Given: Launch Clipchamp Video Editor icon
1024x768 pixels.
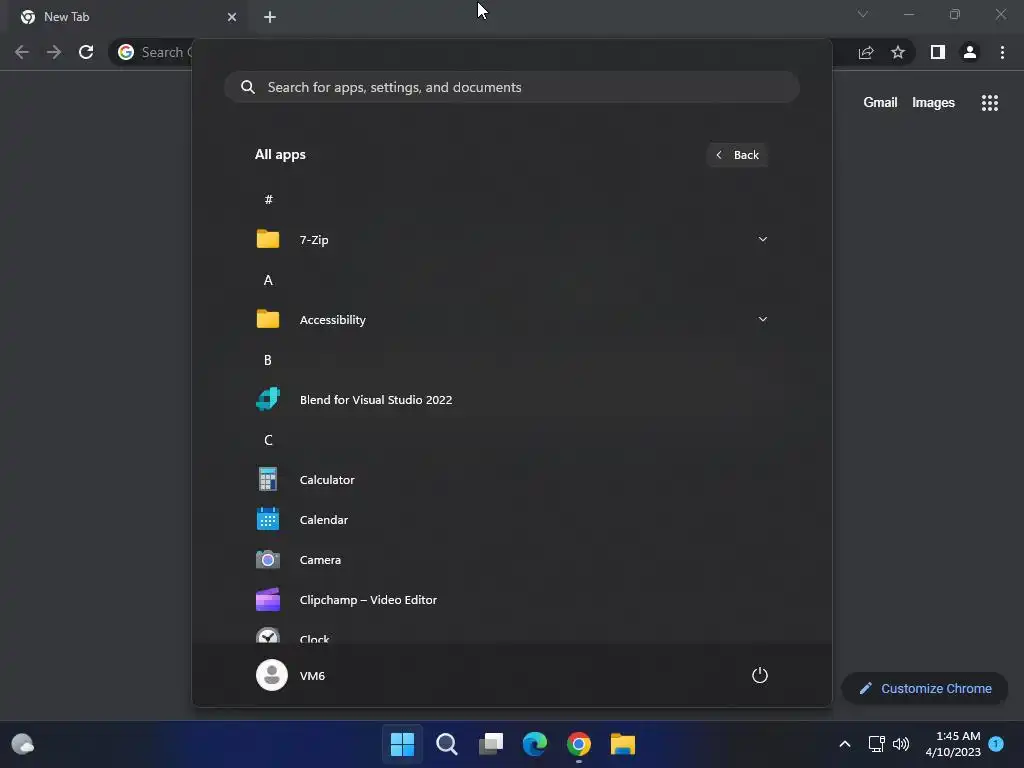Looking at the screenshot, I should click(268, 600).
